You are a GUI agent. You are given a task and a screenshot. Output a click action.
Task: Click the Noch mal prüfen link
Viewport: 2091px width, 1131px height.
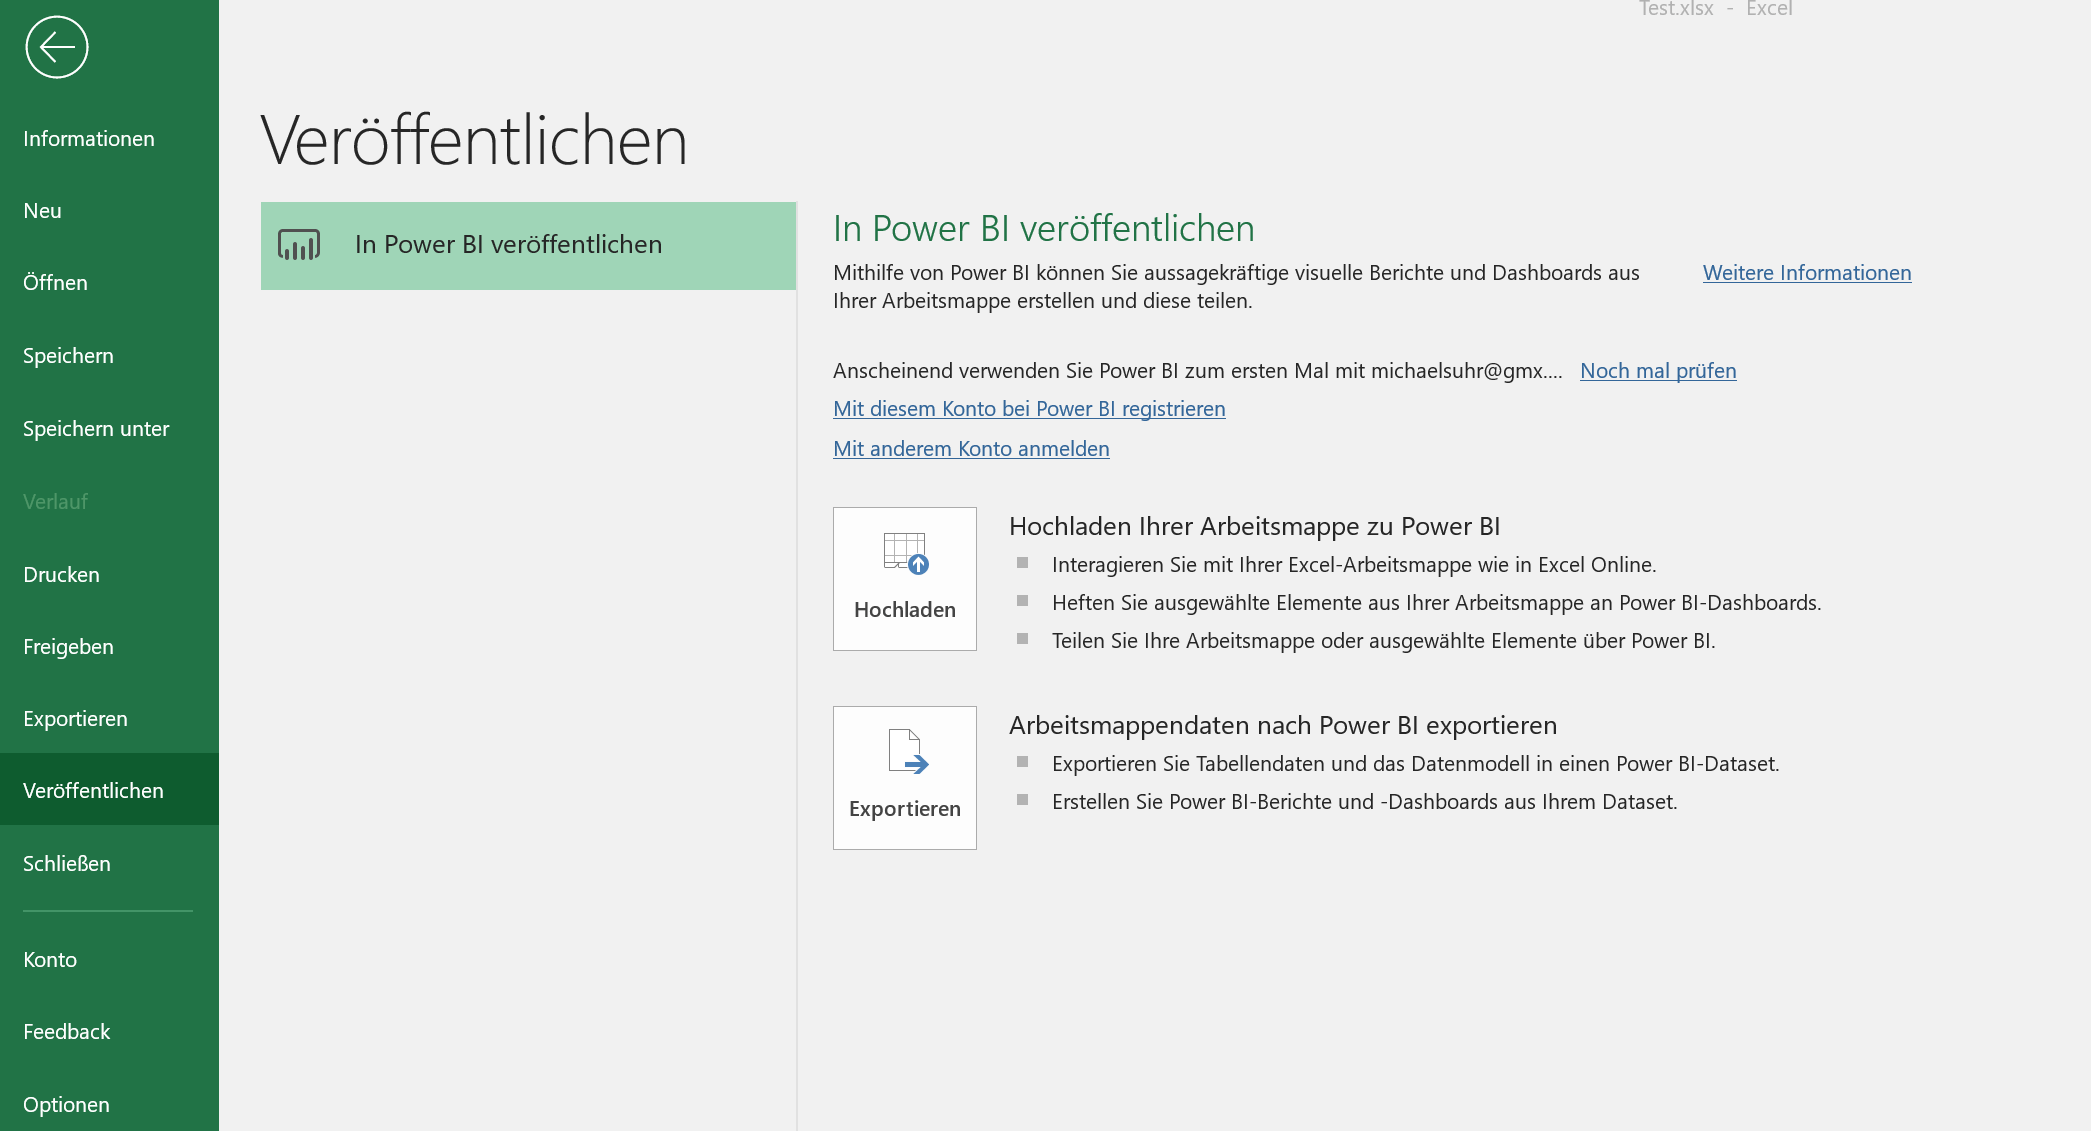pyautogui.click(x=1658, y=371)
